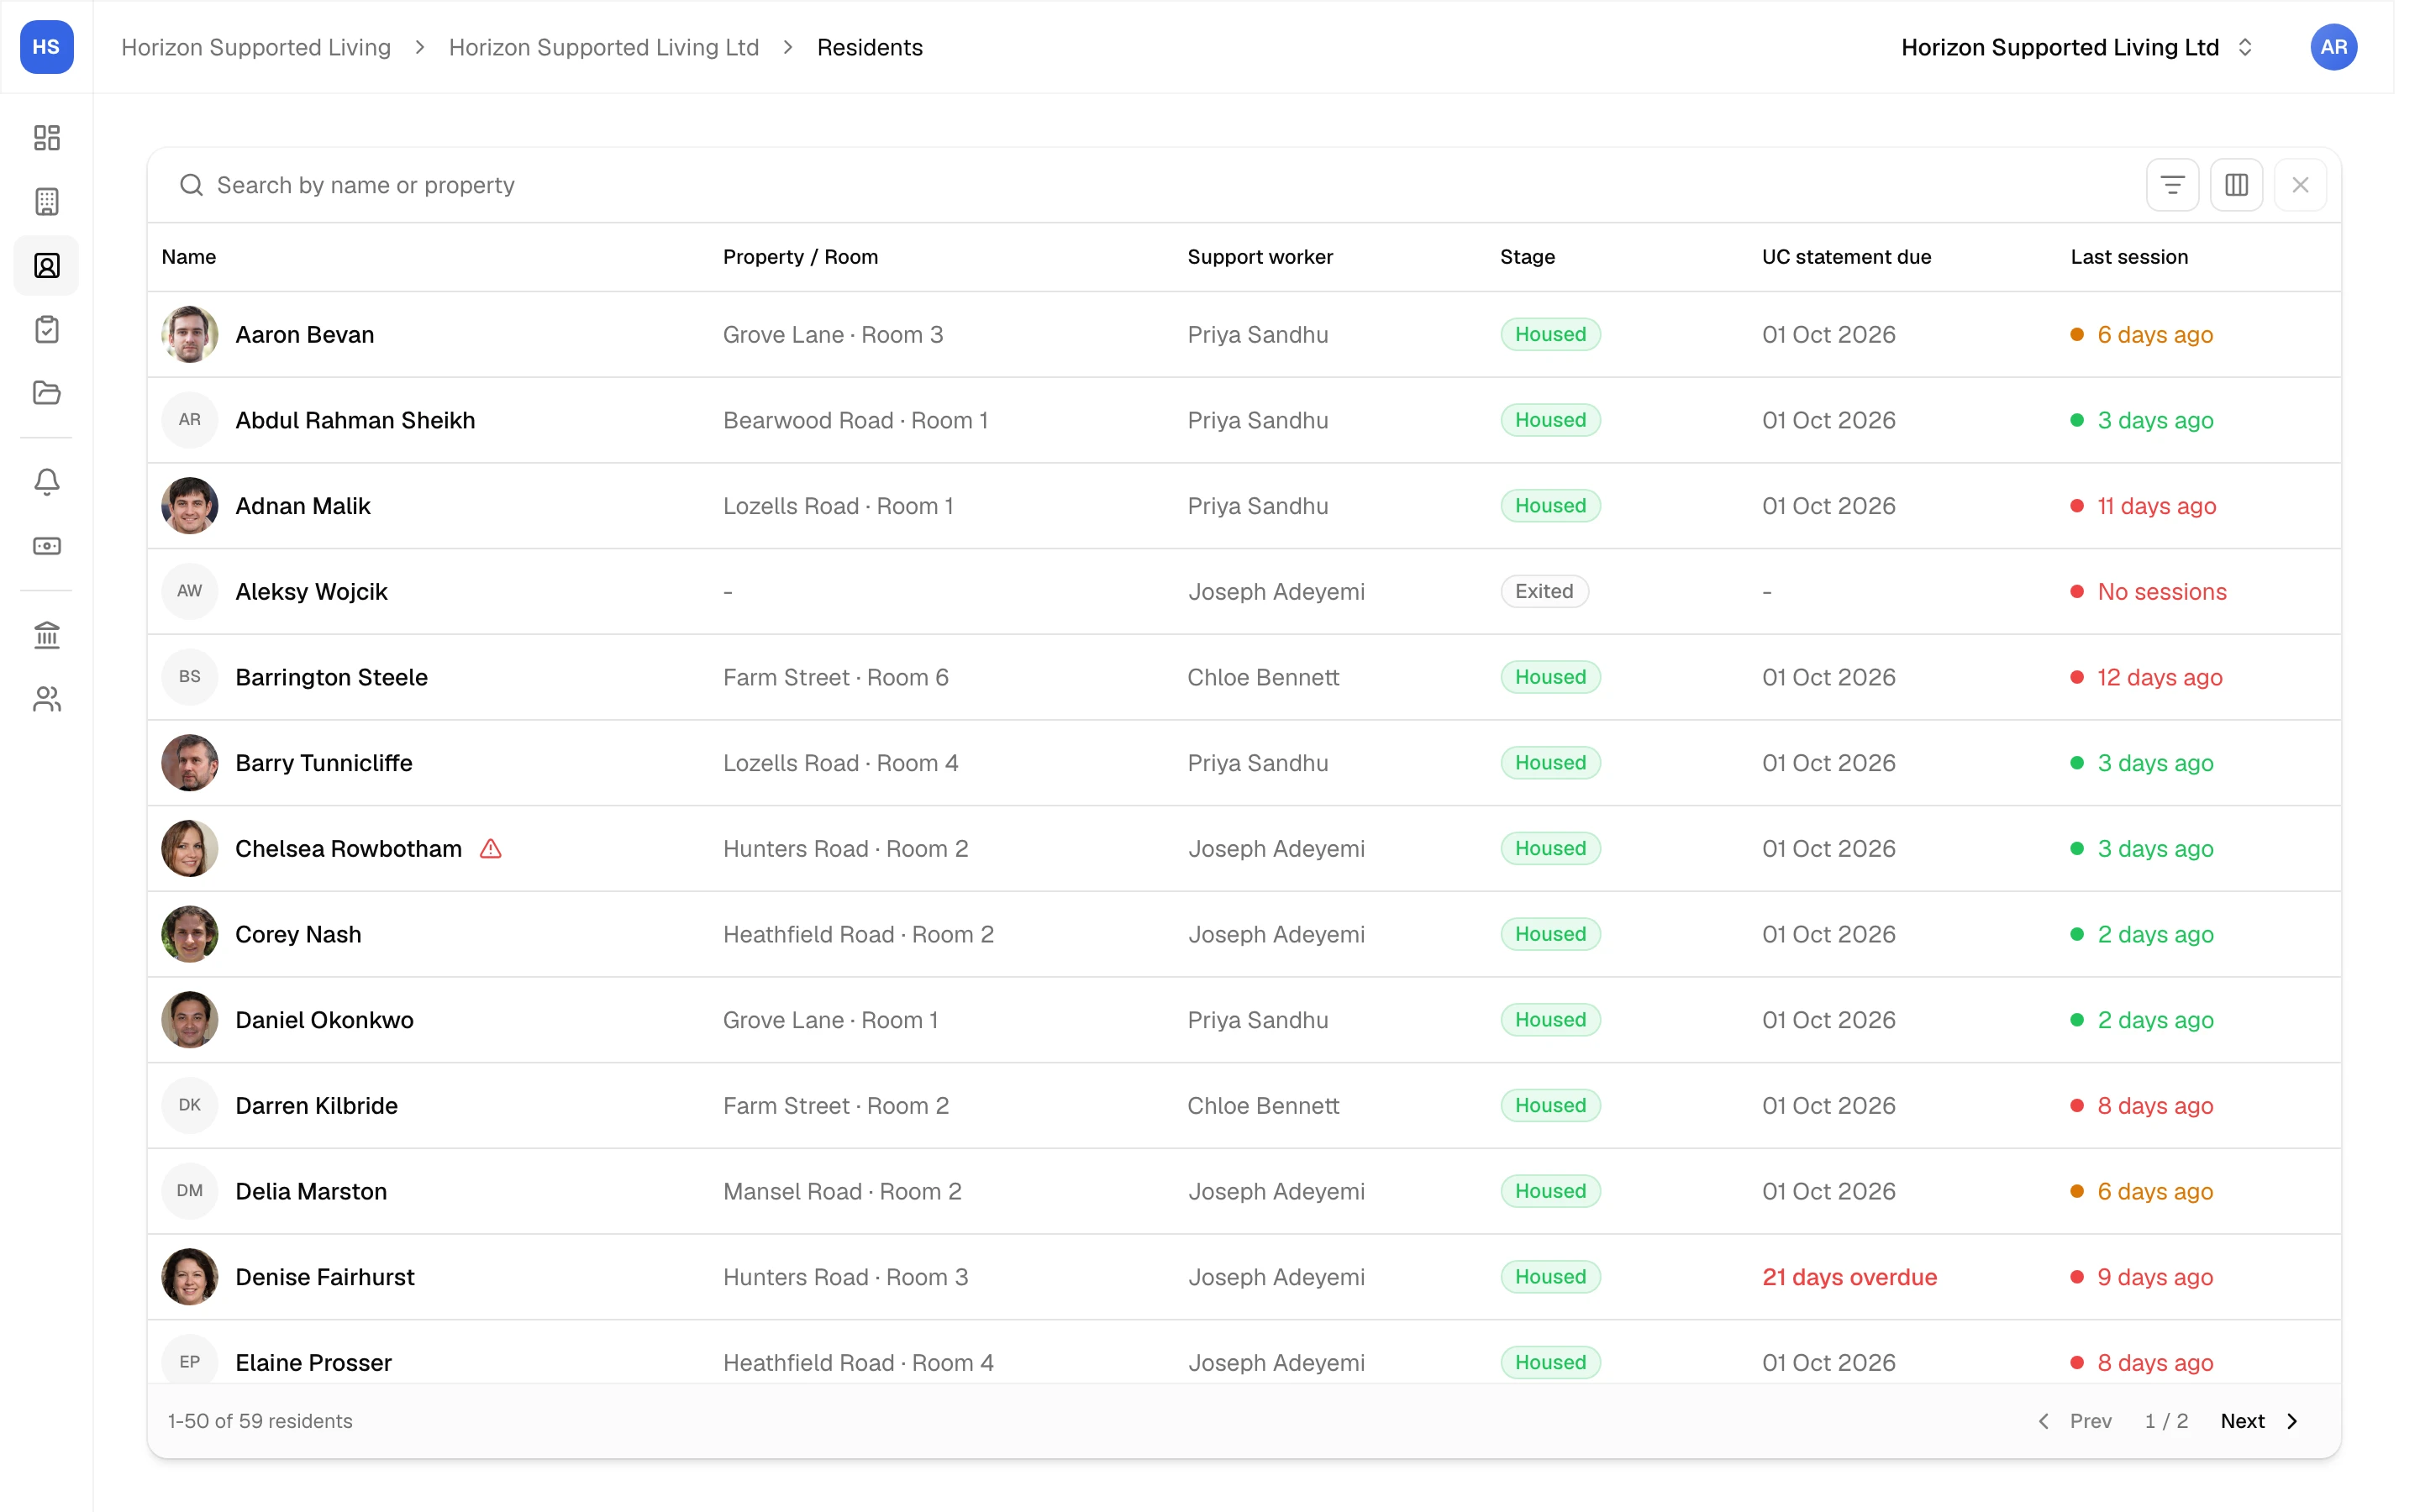This screenshot has width=2420, height=1512.
Task: Sort by the Property / Room column header
Action: click(x=800, y=257)
